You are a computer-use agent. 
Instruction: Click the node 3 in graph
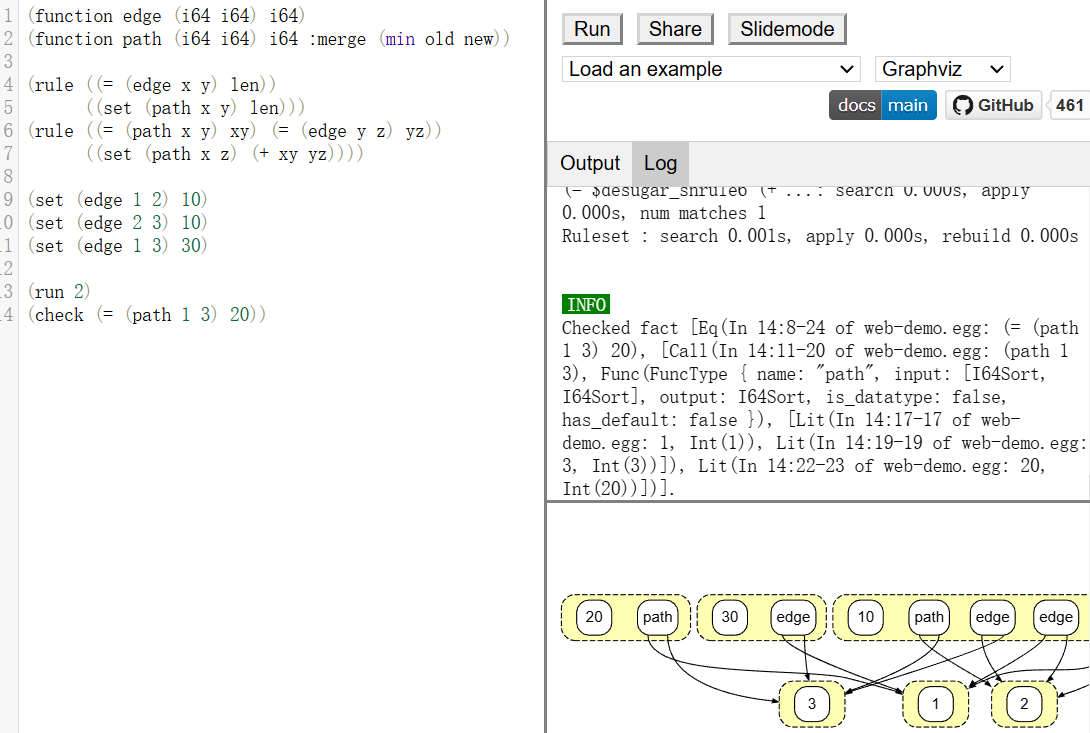pos(812,704)
